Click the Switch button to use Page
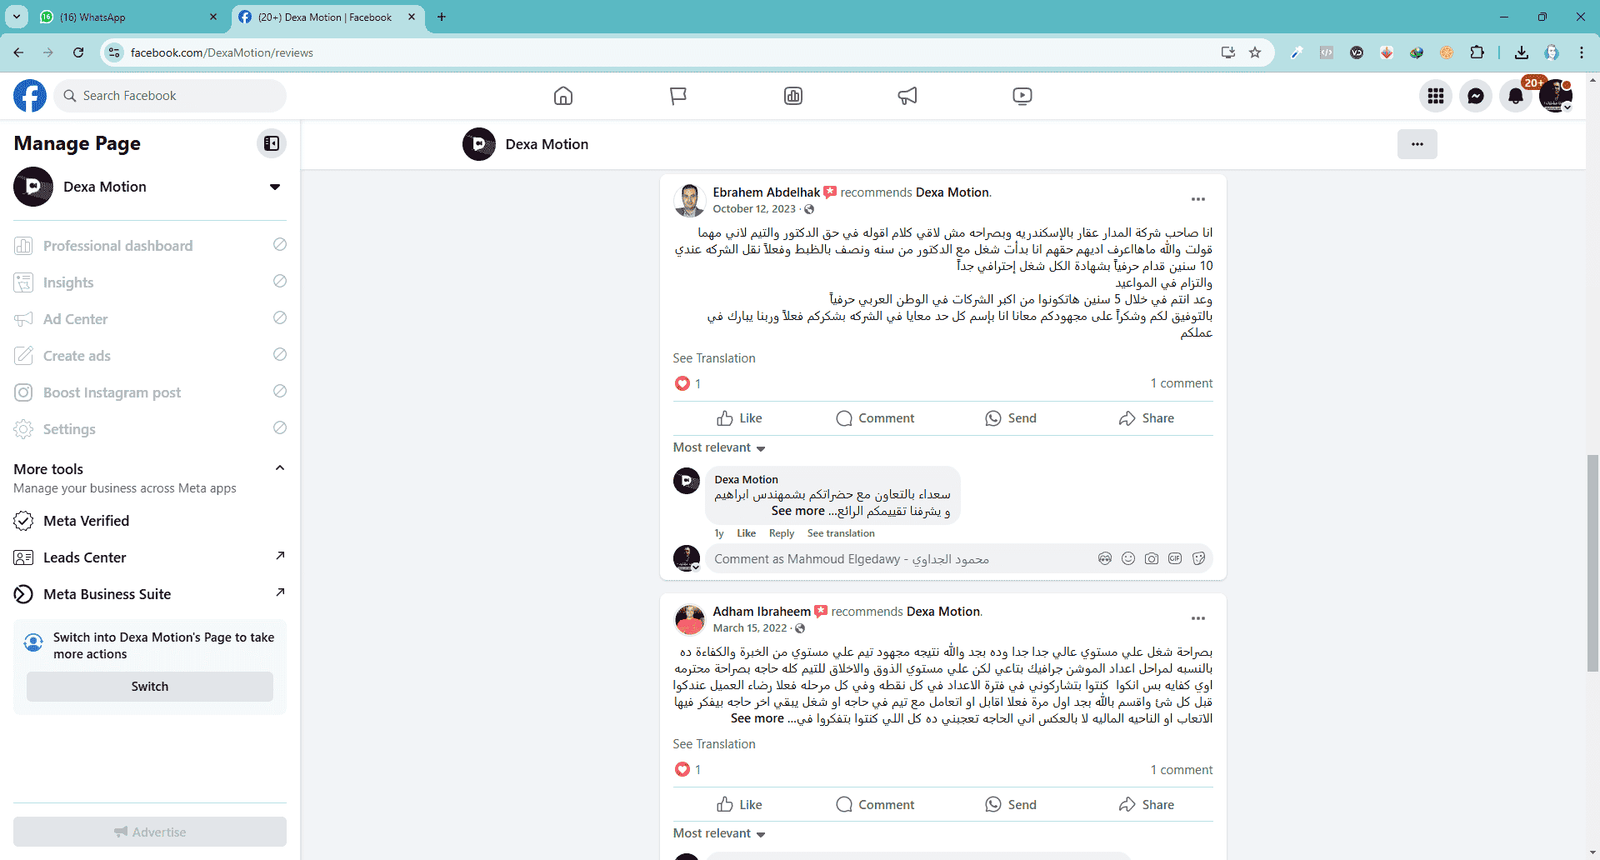 (x=150, y=687)
